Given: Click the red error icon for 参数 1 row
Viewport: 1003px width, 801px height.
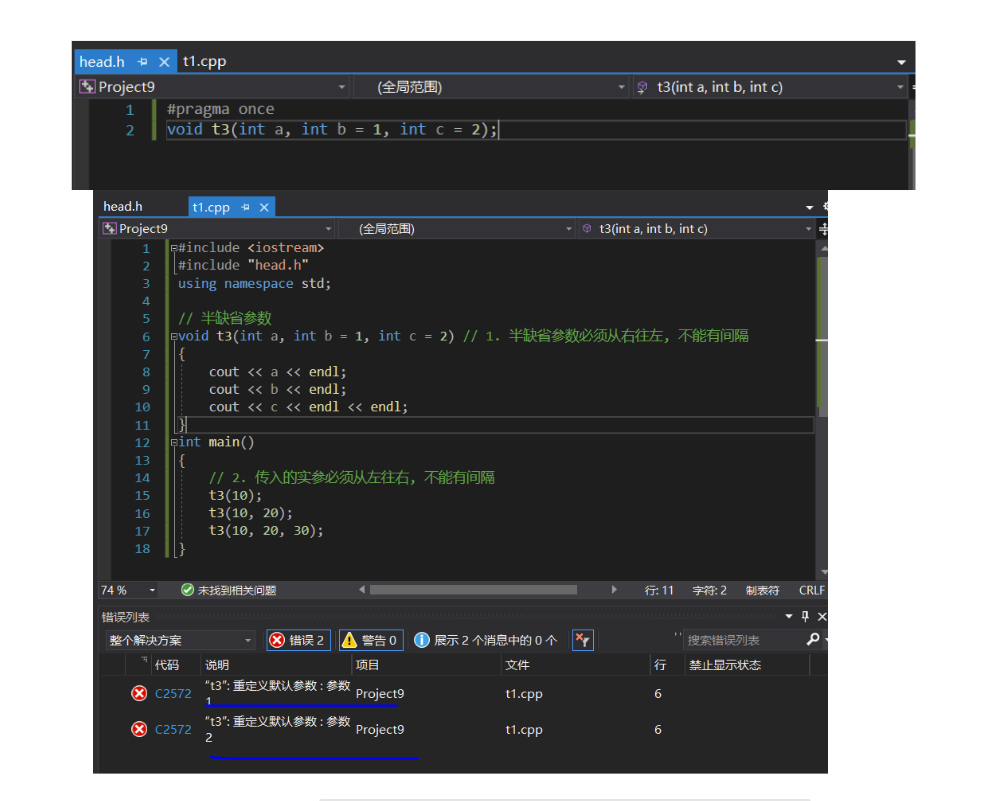Looking at the screenshot, I should tap(139, 694).
